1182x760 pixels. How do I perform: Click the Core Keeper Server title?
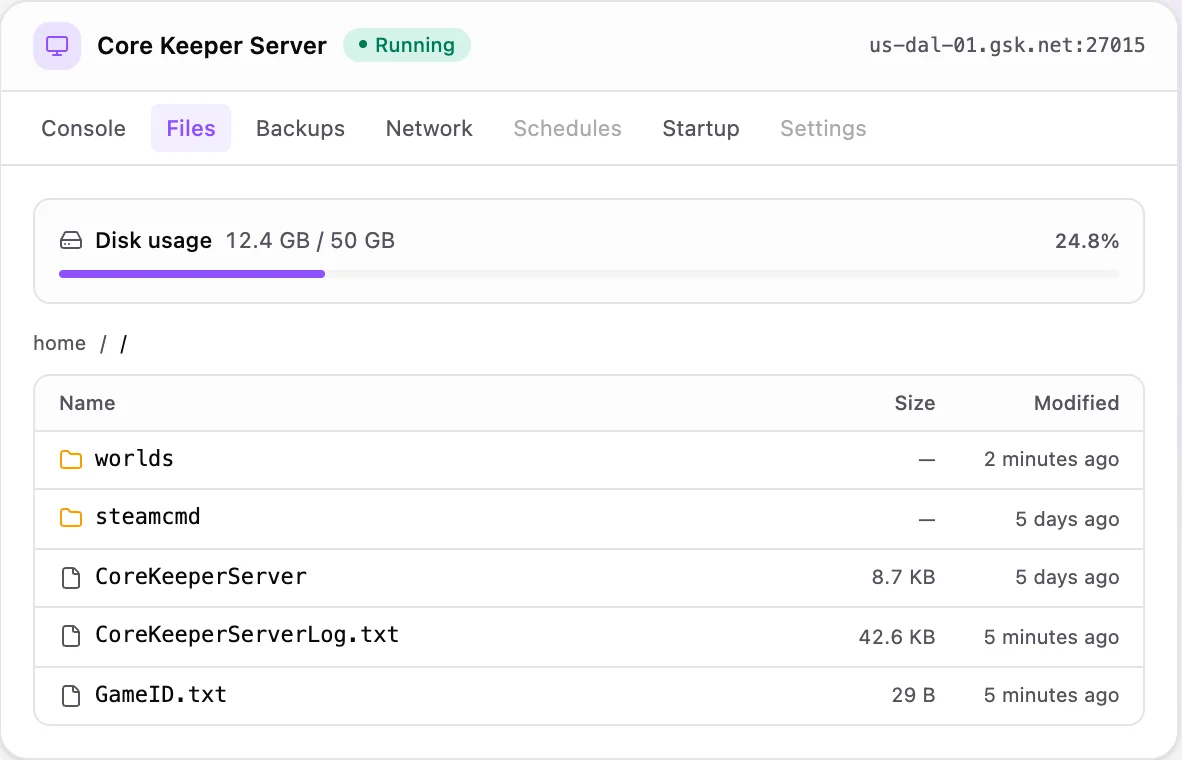tap(212, 46)
